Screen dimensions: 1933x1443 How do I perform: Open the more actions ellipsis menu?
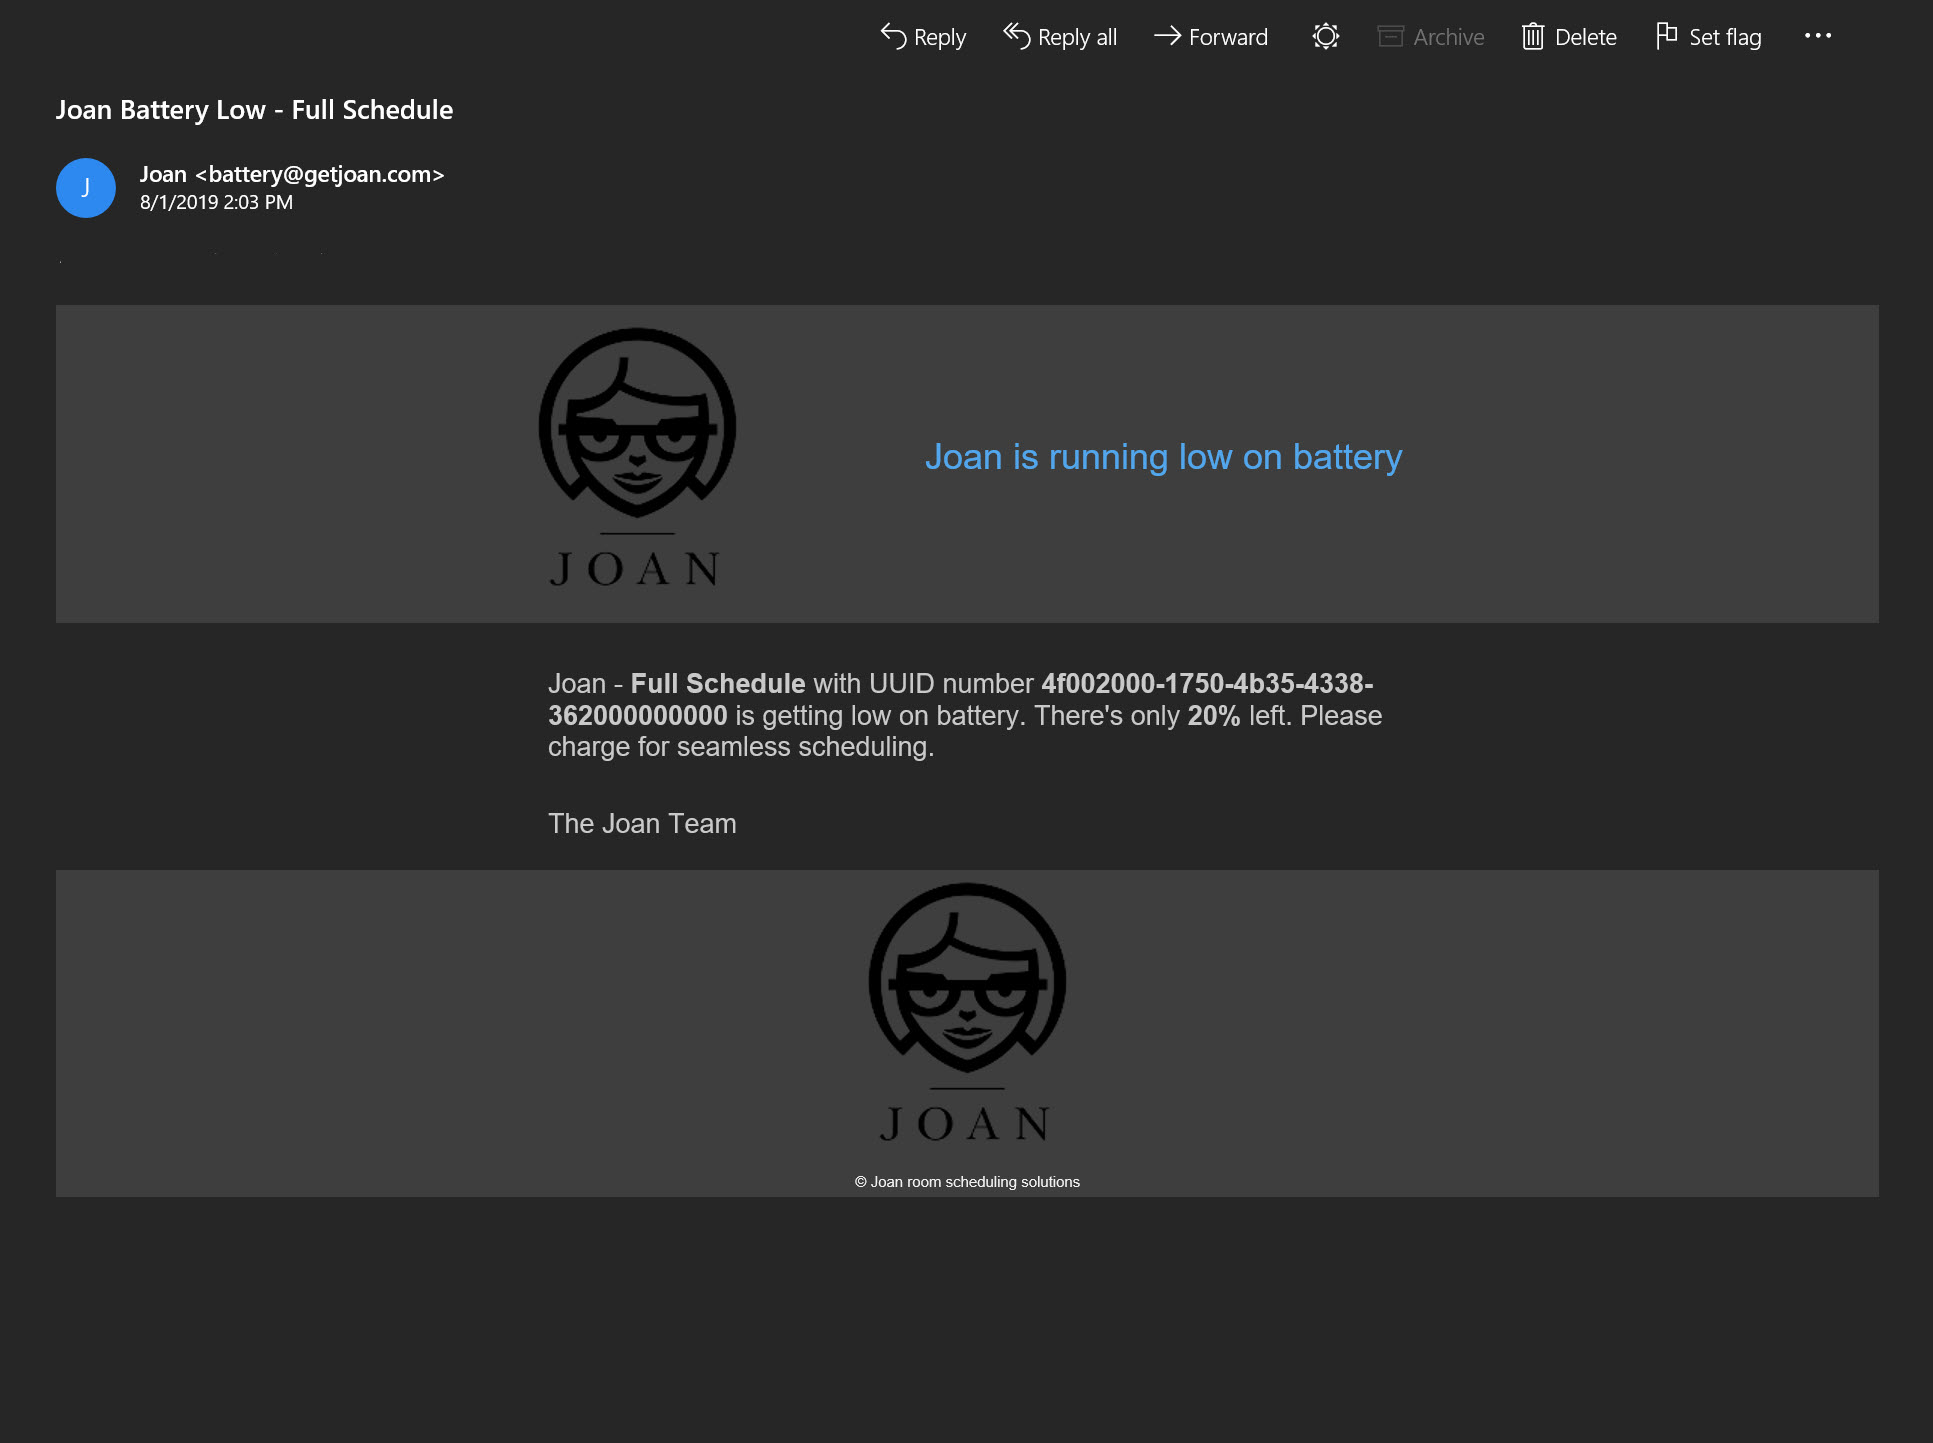click(1817, 36)
